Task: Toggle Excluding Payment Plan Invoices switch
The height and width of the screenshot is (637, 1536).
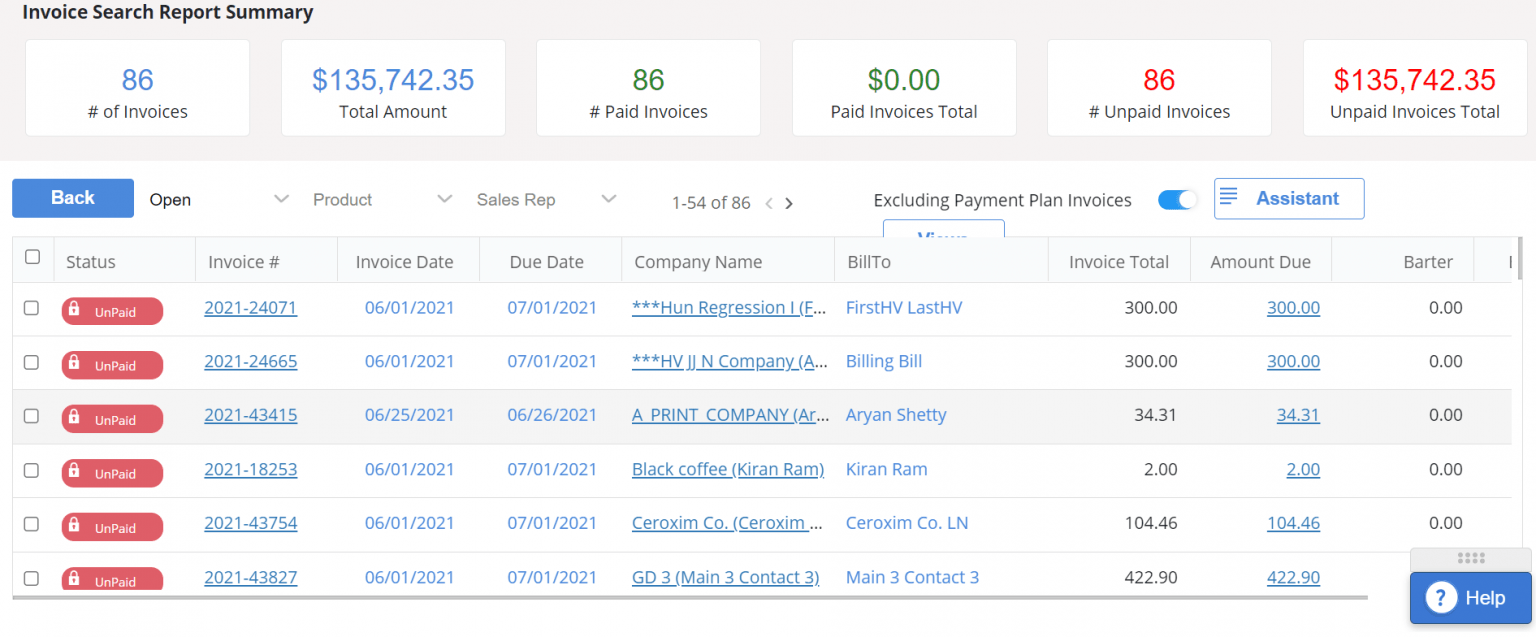Action: 1177,200
